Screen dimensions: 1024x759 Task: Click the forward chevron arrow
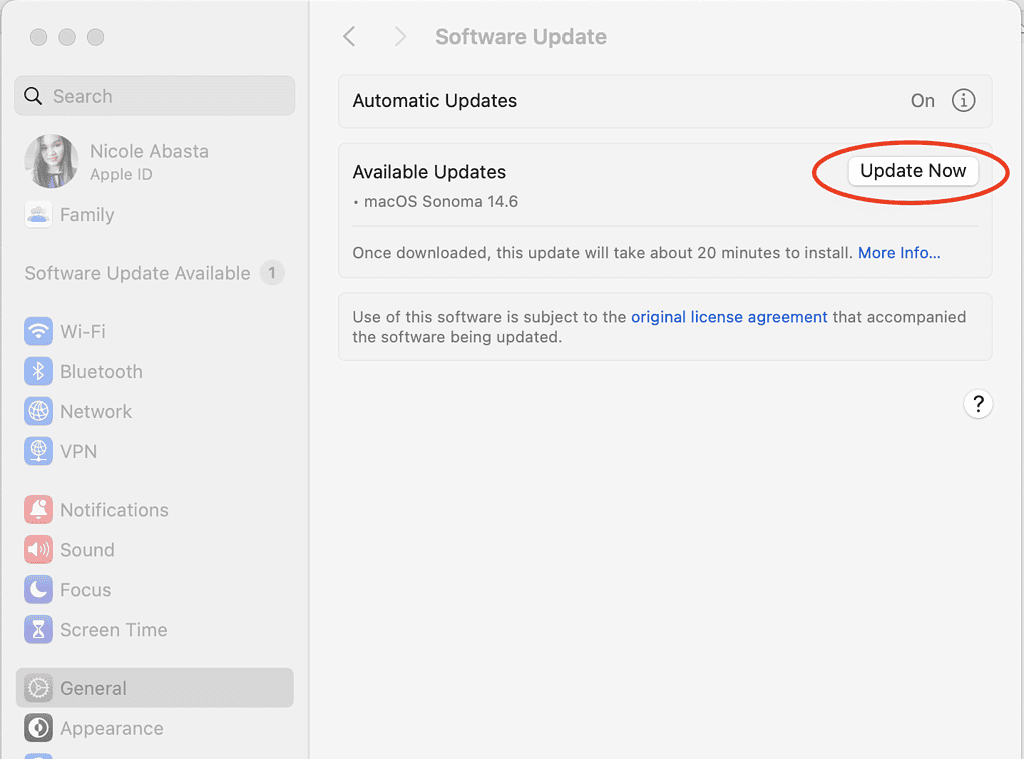400,37
